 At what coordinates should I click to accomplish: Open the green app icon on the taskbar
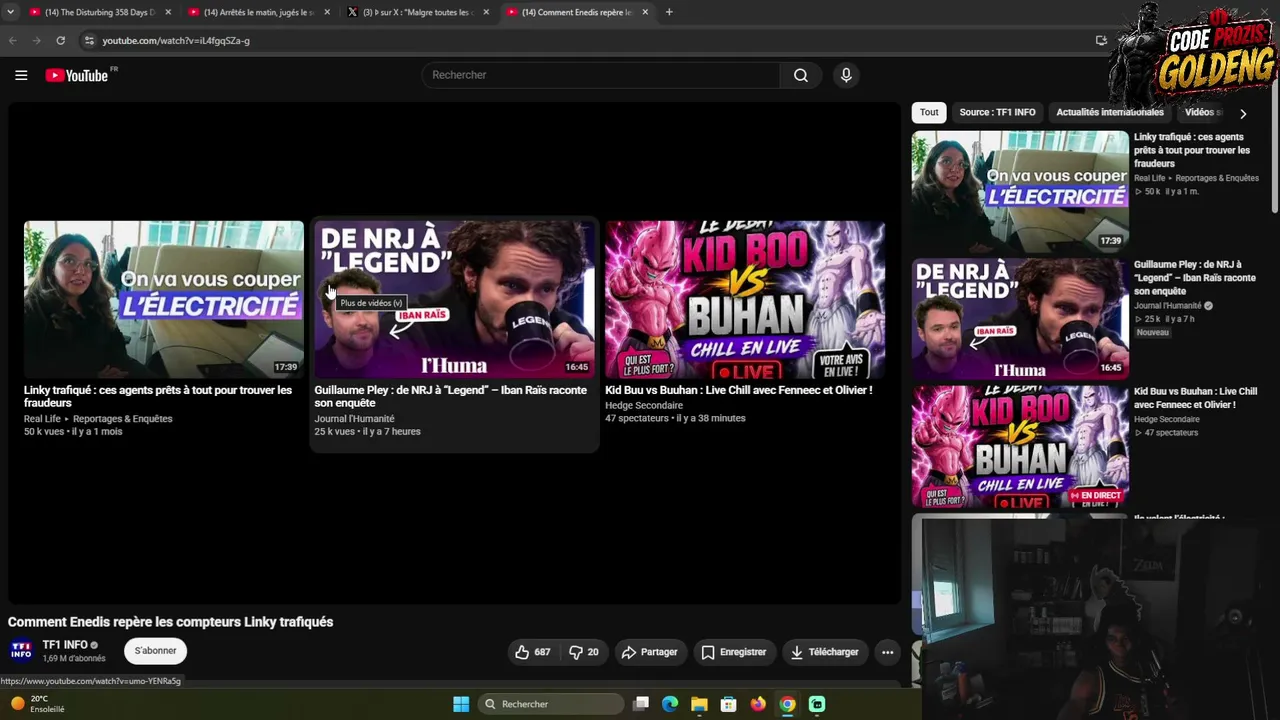pyautogui.click(x=817, y=704)
